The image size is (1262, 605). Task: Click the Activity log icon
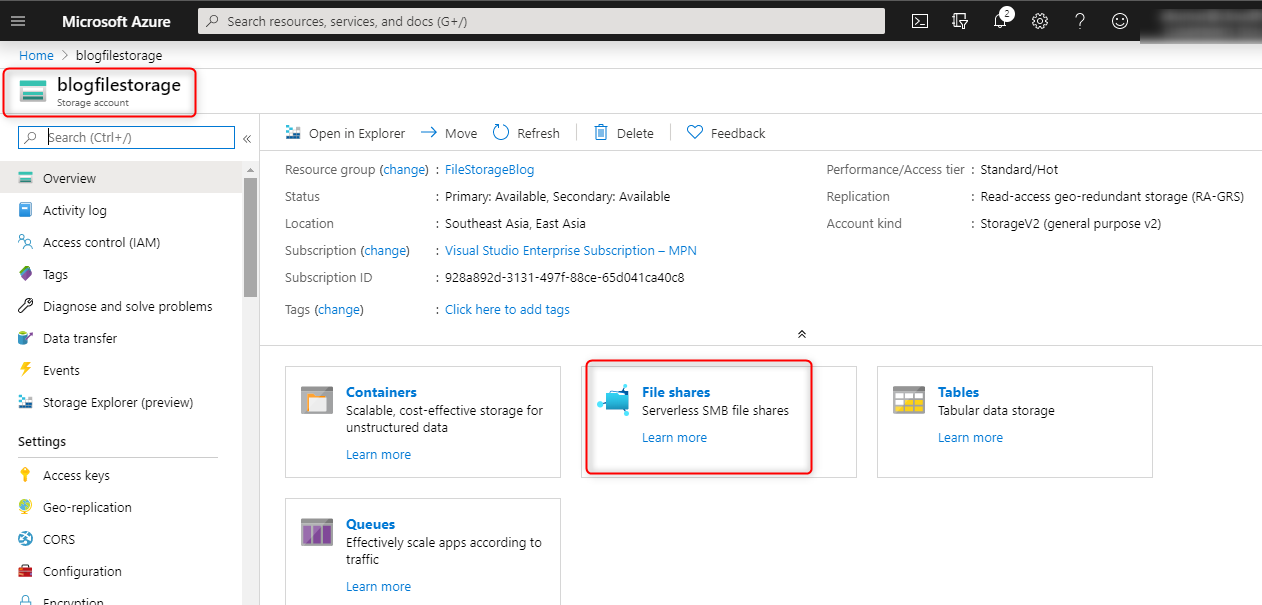[26, 210]
